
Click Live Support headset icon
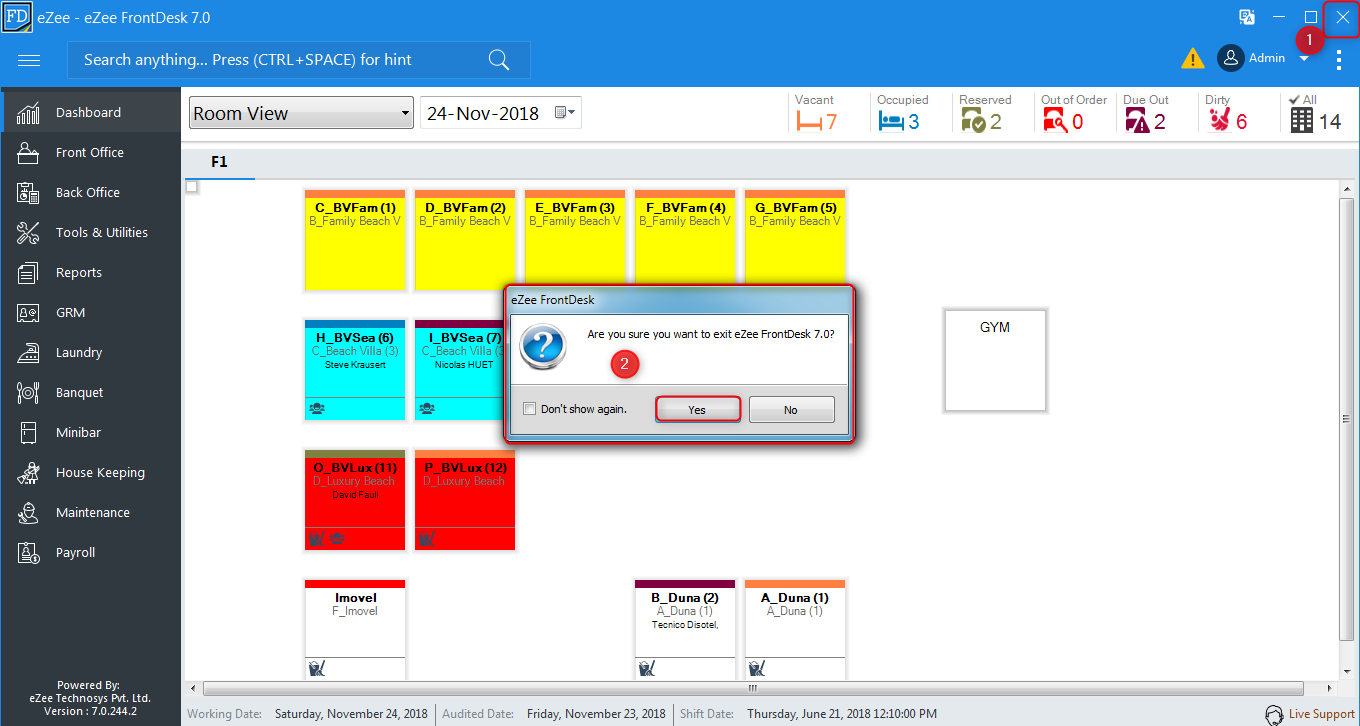pyautogui.click(x=1274, y=715)
